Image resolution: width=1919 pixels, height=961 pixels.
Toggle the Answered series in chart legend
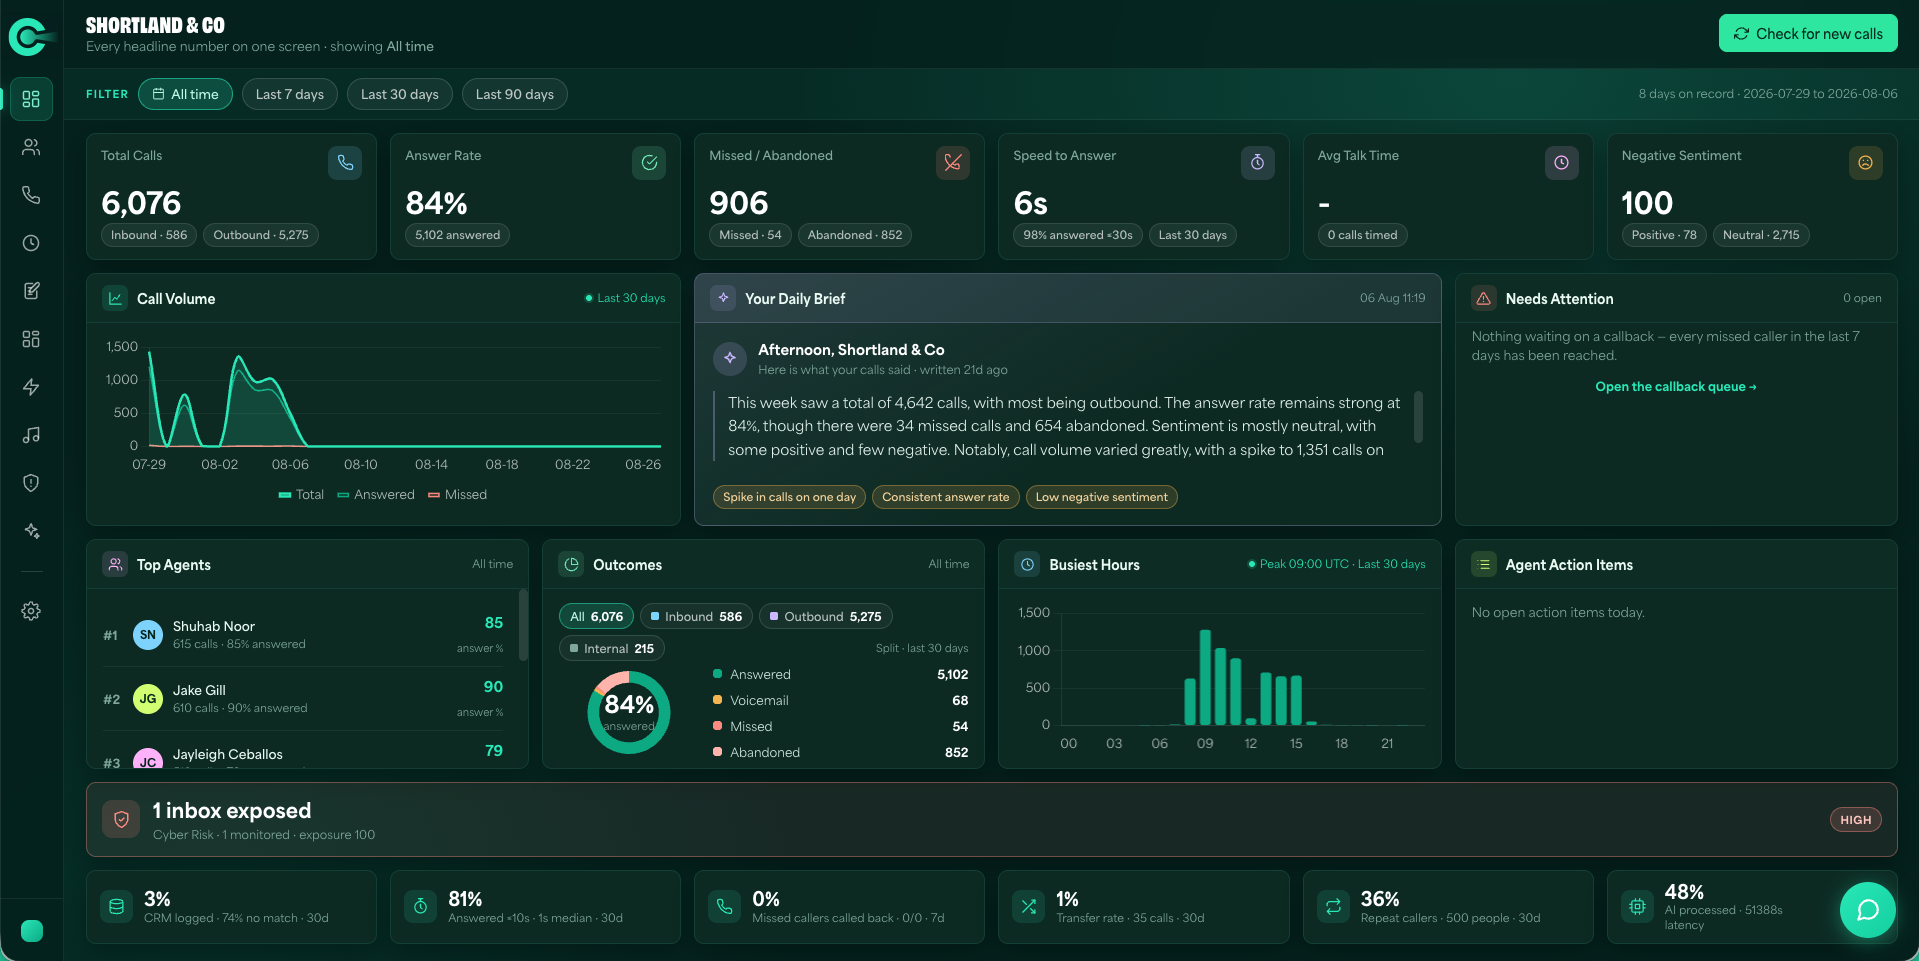pos(376,494)
